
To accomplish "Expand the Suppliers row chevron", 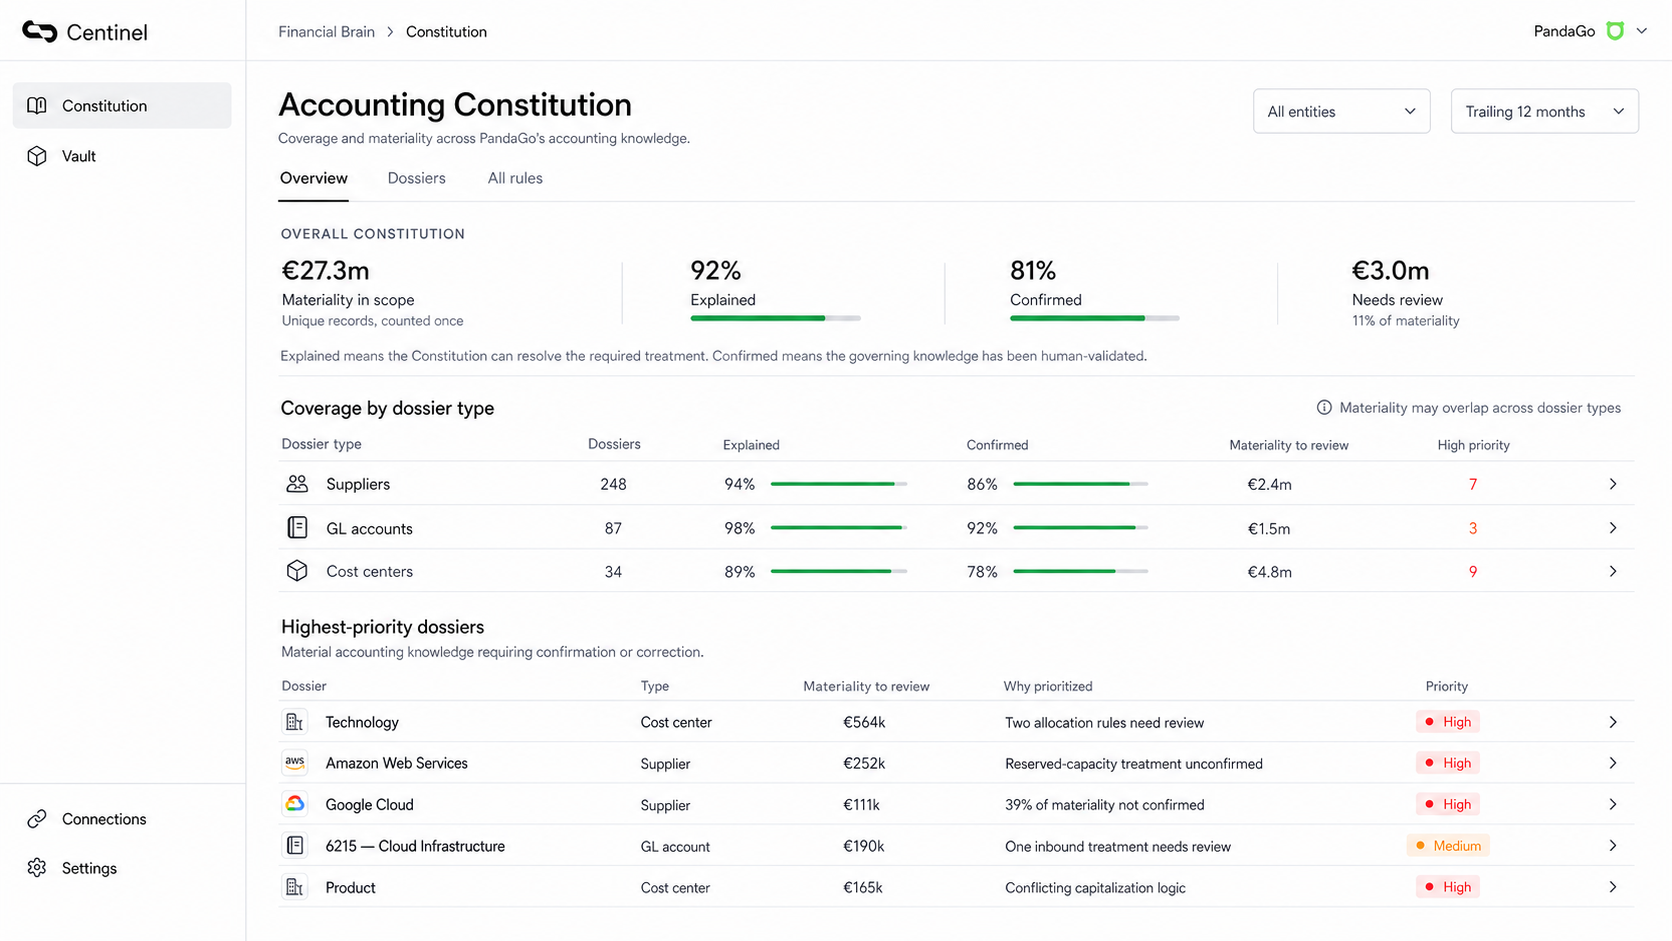I will click(1613, 484).
